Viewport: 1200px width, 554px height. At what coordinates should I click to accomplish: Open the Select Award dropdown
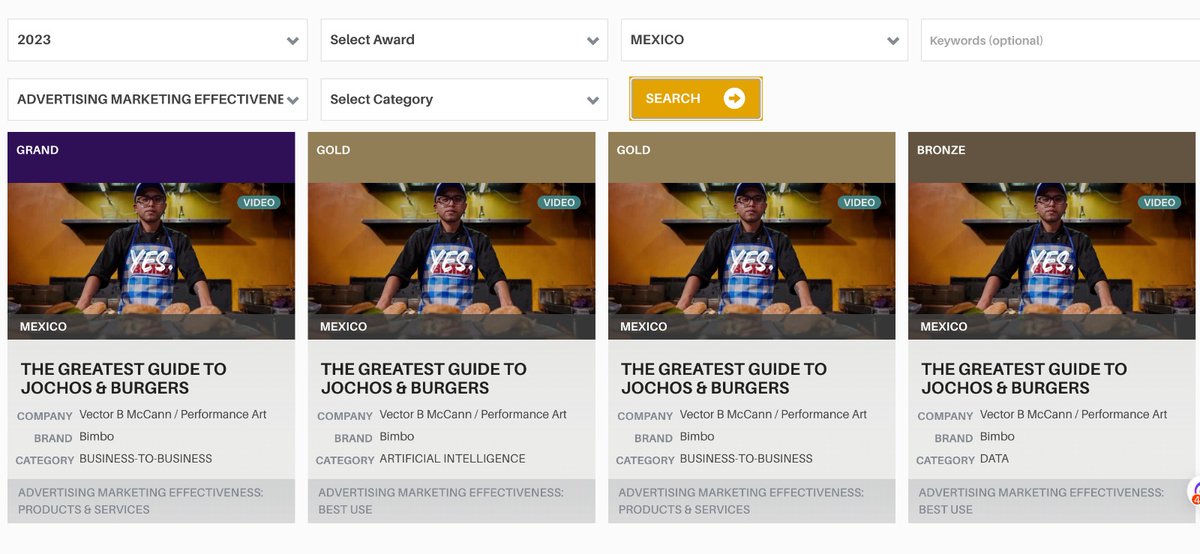click(464, 40)
